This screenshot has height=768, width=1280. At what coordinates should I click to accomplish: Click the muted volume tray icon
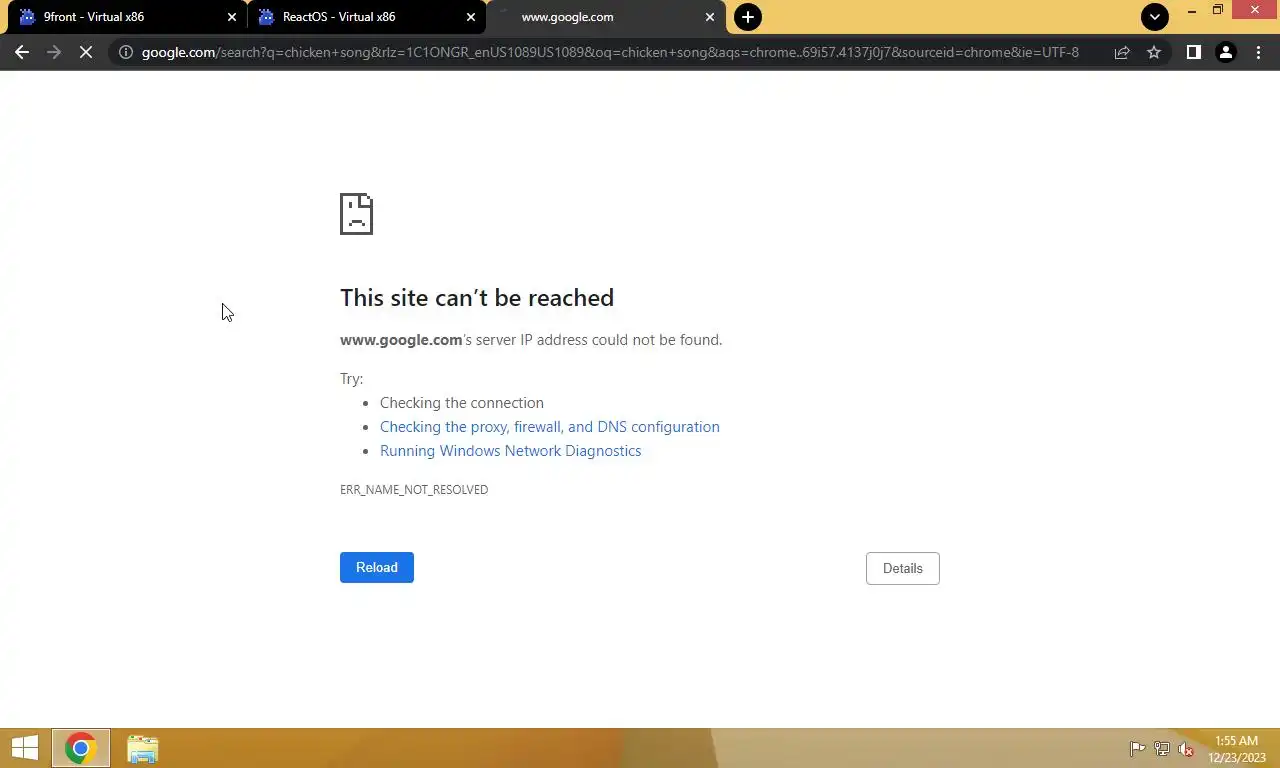[x=1186, y=749]
